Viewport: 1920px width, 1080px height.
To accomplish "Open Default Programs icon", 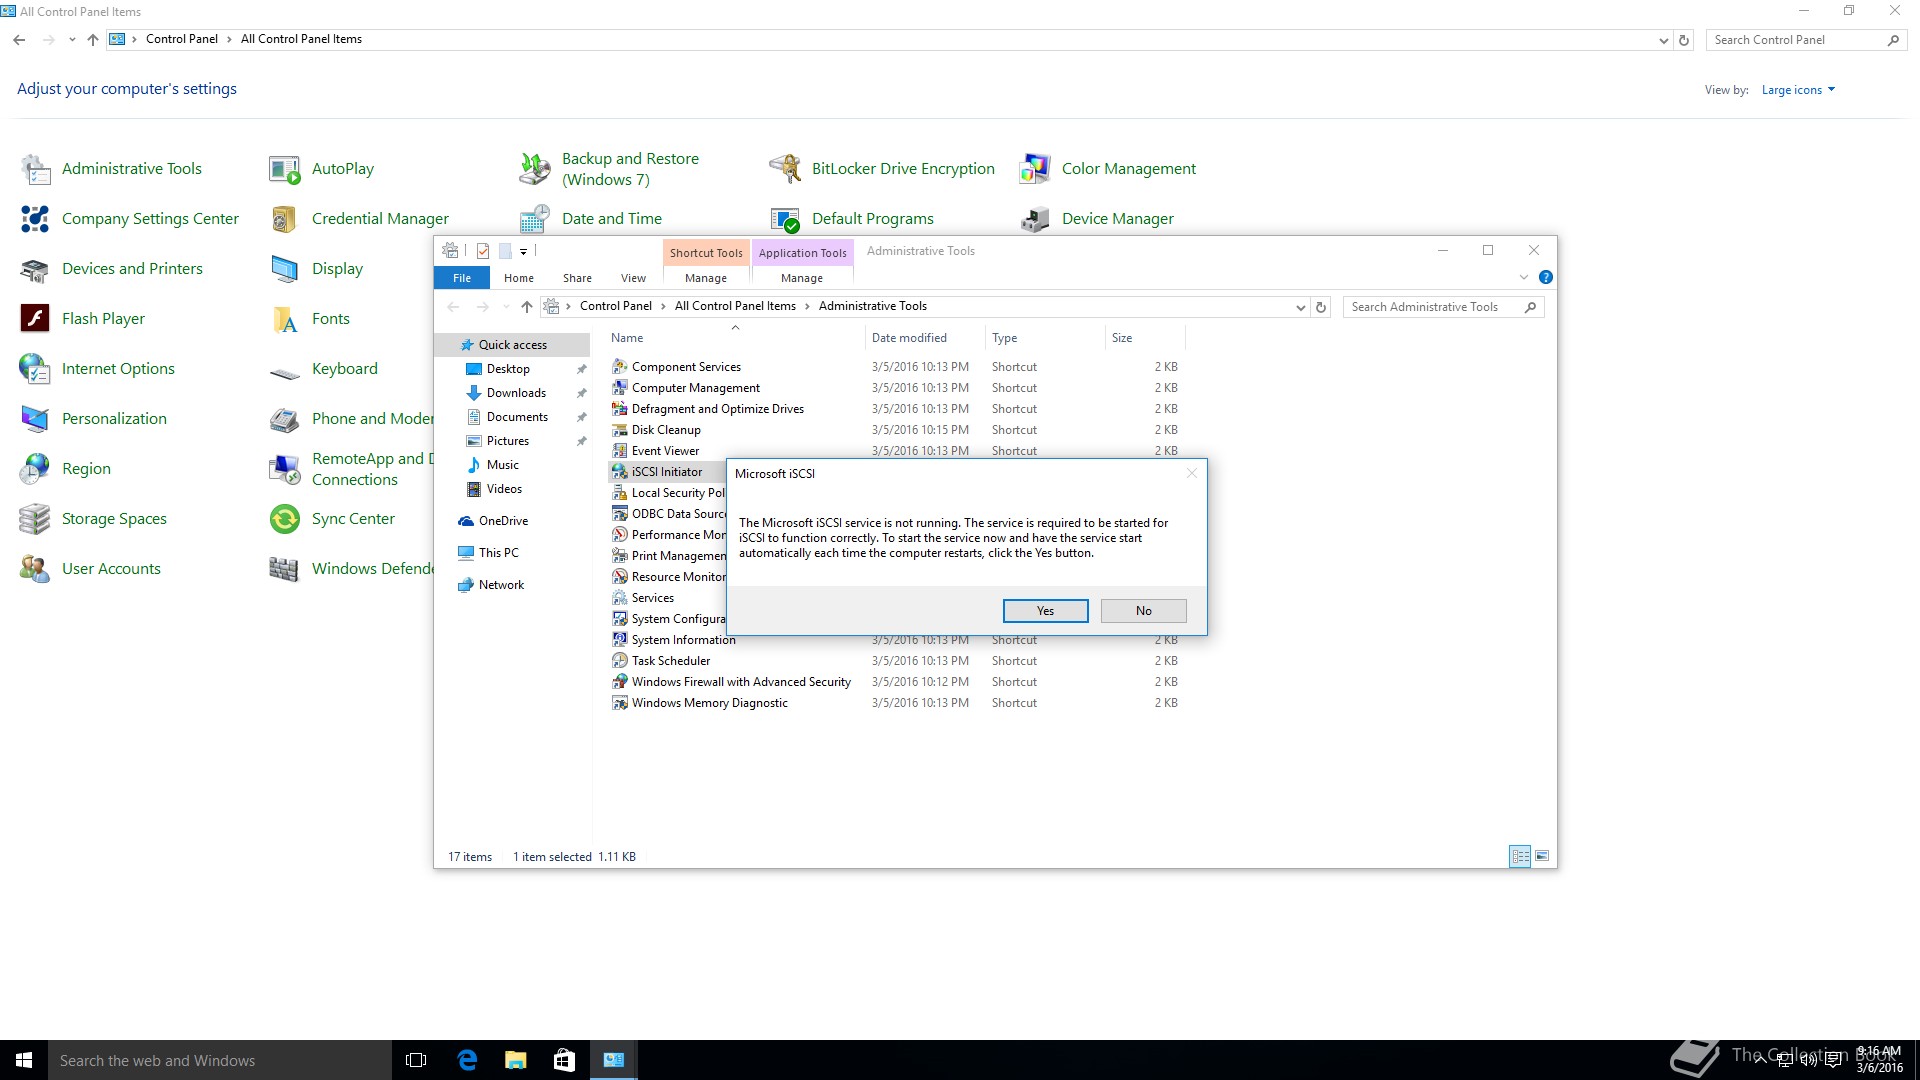I will tap(785, 219).
